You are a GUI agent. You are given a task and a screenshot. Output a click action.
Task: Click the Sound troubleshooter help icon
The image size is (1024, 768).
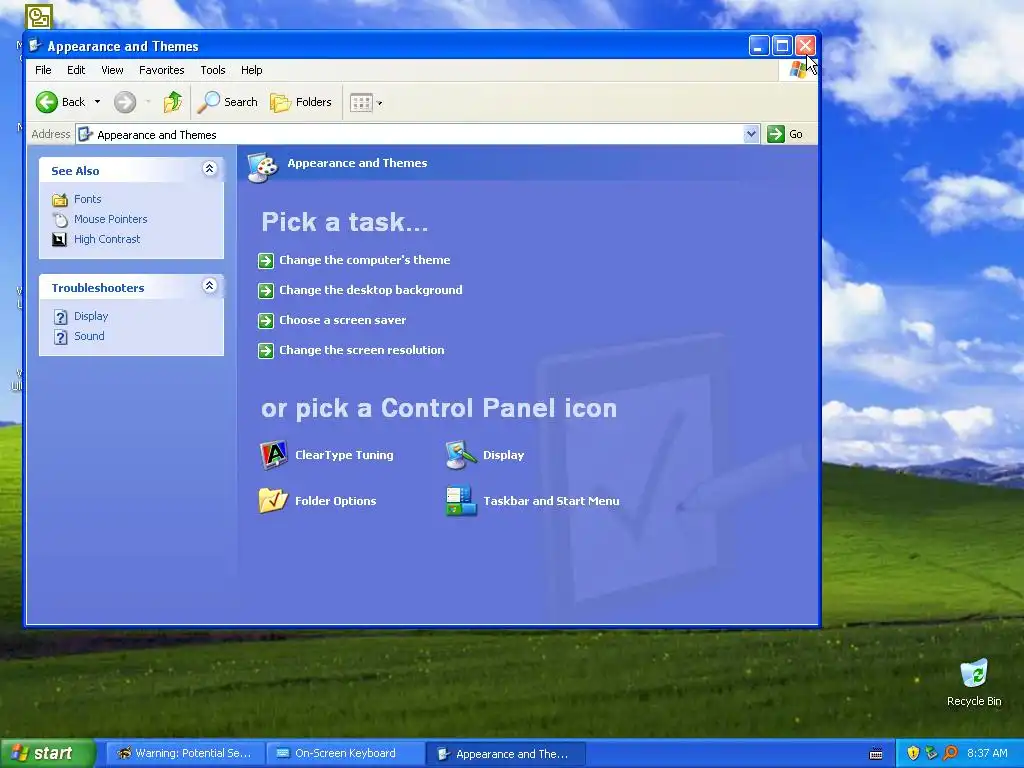[x=60, y=337]
